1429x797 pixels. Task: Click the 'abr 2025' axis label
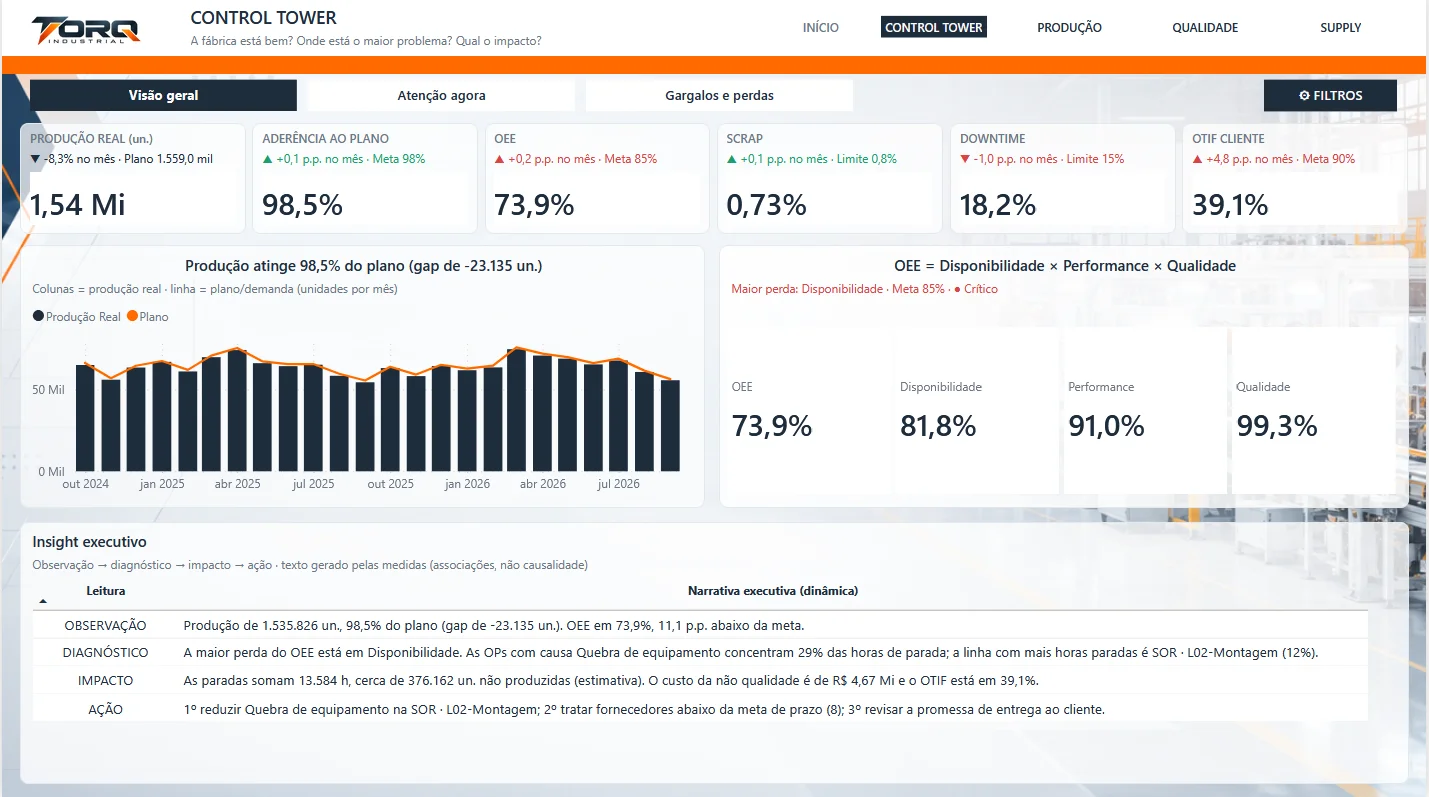tap(238, 484)
